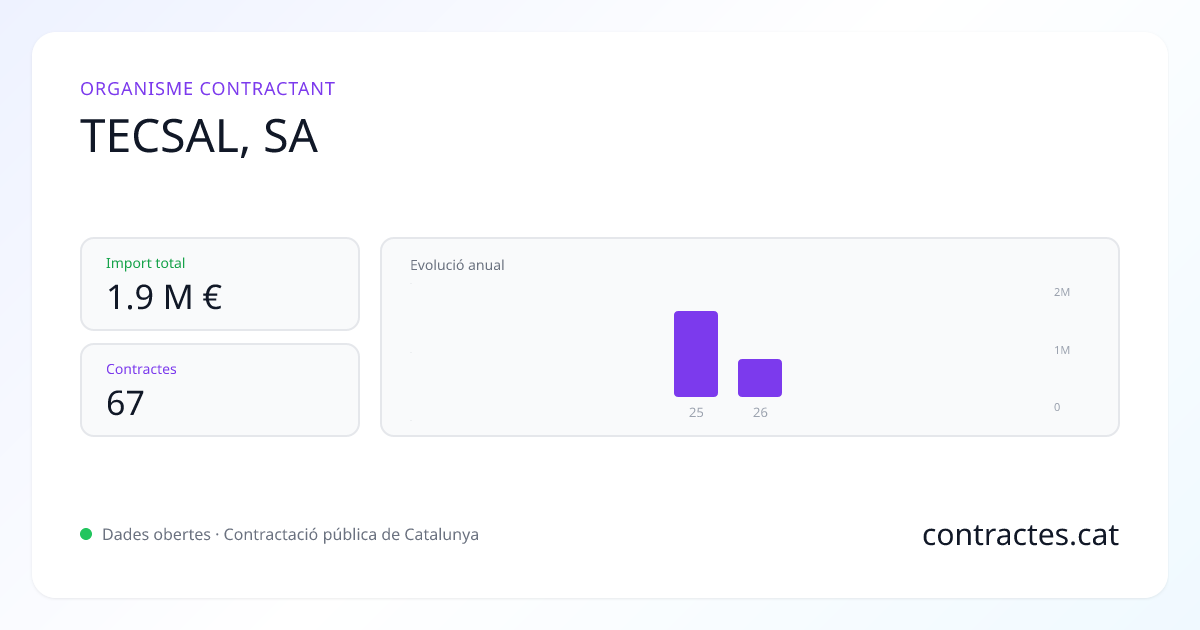Click the 26 year label under chart
This screenshot has width=1200, height=630.
[760, 412]
